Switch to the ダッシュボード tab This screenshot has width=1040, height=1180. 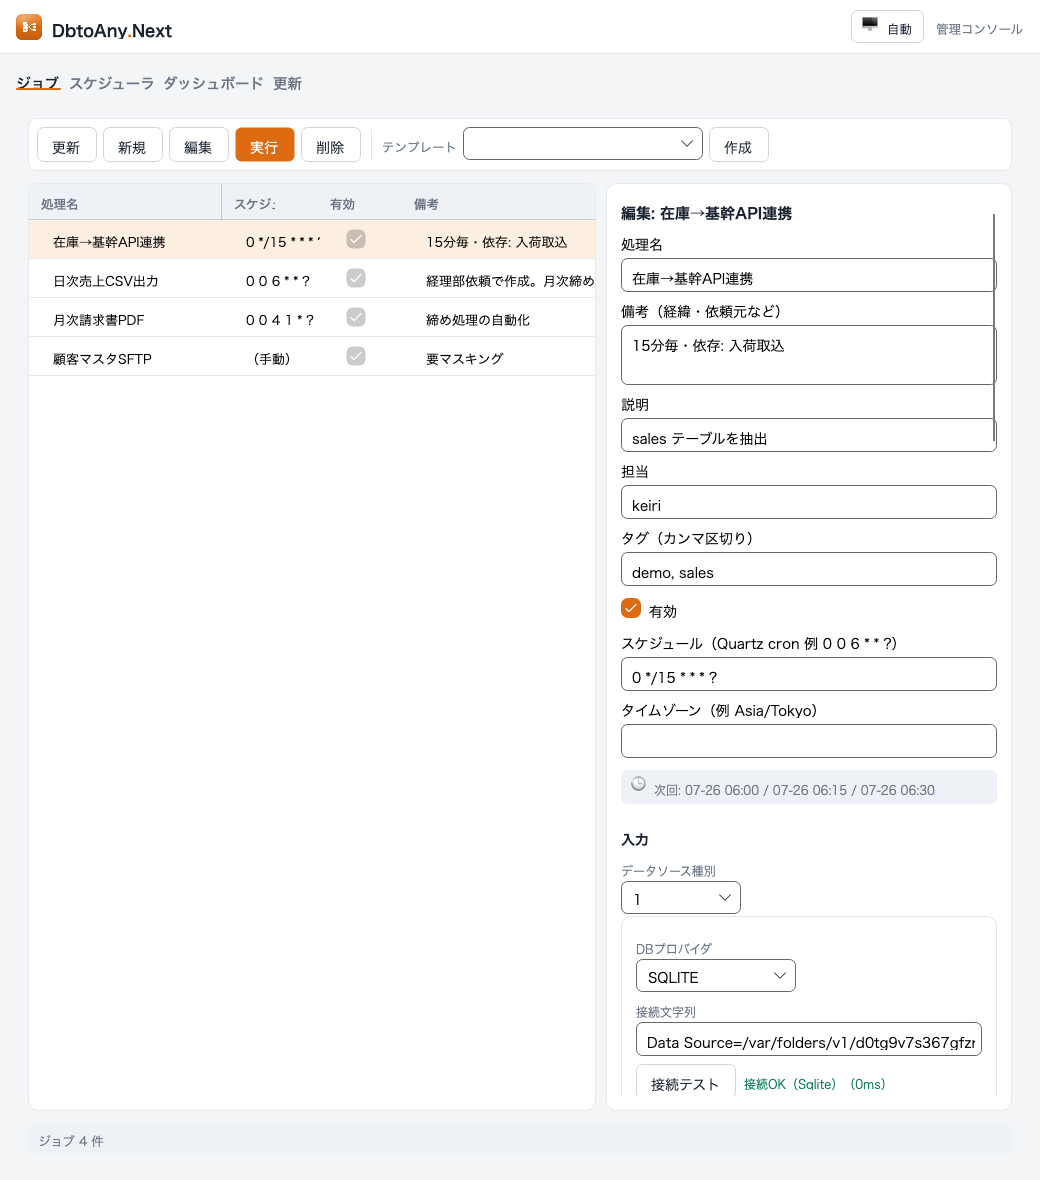[213, 83]
